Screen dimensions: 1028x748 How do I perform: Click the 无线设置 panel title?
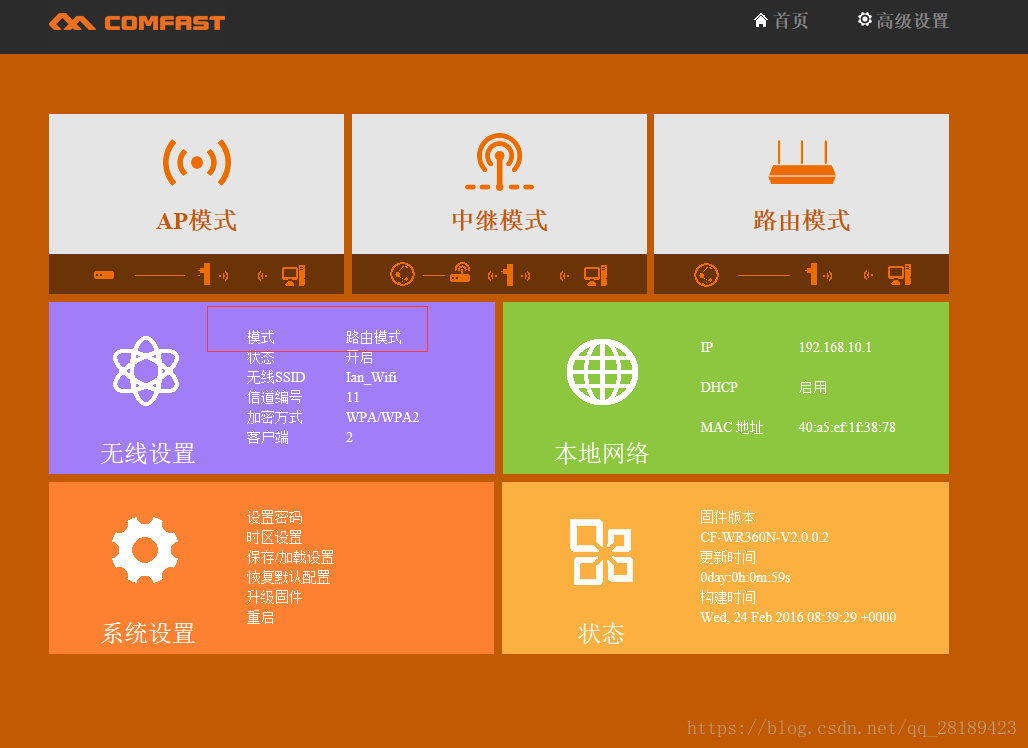click(x=147, y=454)
